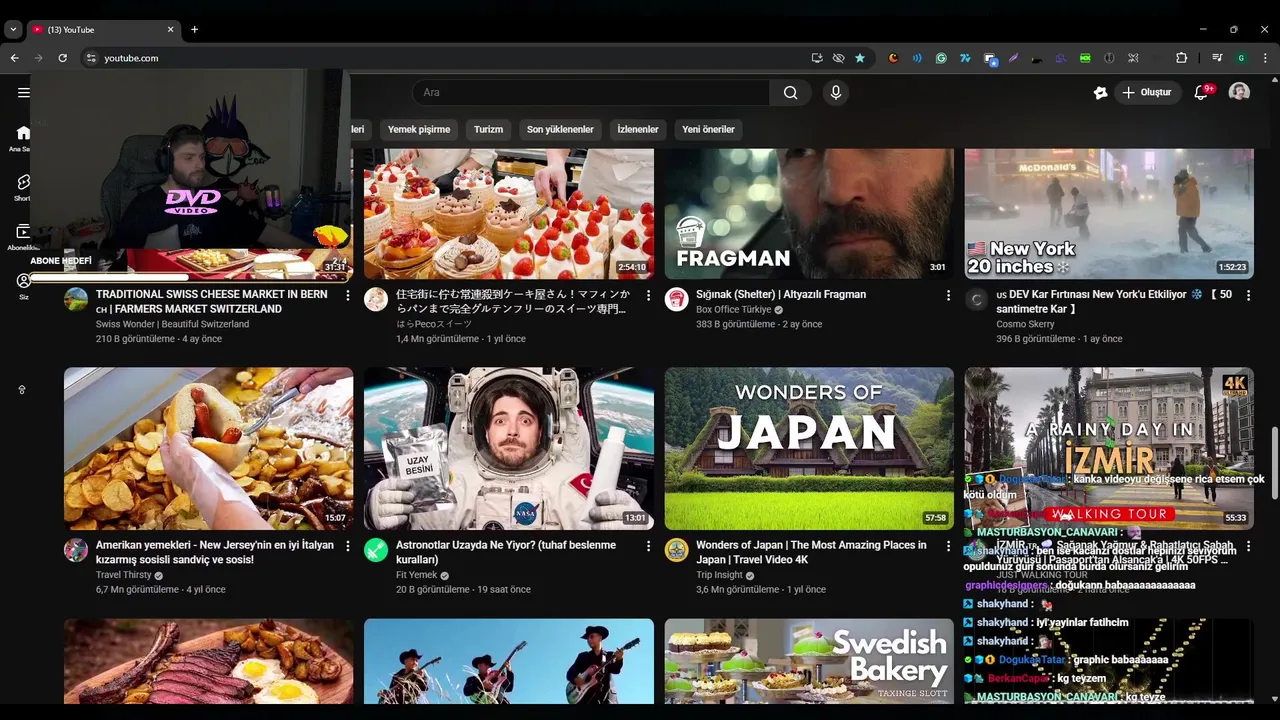Play the Wonders of Japan thumbnail
Image resolution: width=1280 pixels, height=720 pixels.
tap(809, 448)
